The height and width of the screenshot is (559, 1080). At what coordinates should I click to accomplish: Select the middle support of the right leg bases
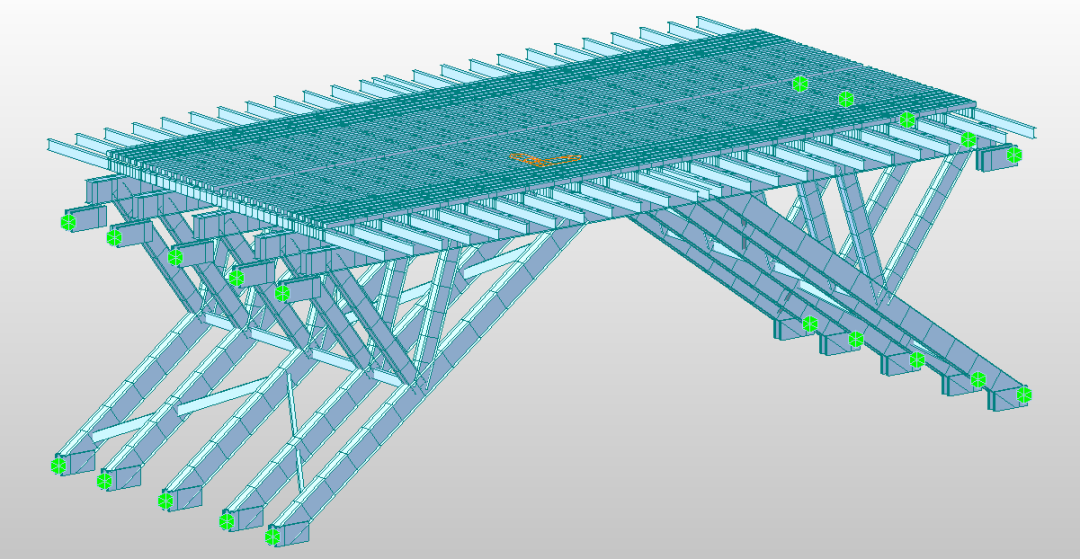click(917, 360)
